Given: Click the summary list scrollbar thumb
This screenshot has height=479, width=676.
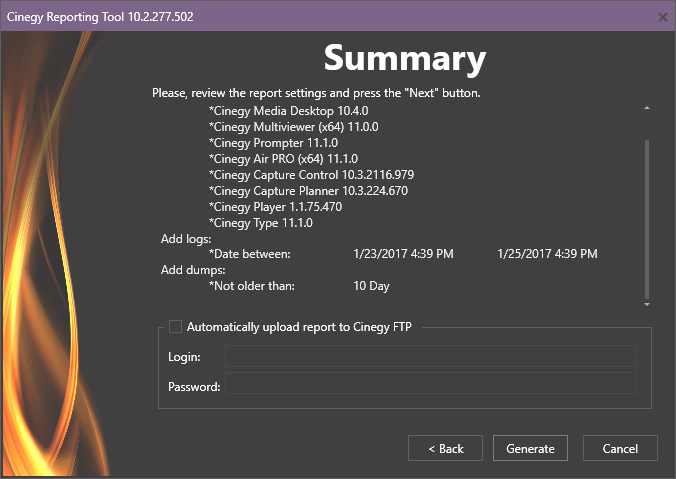Looking at the screenshot, I should pyautogui.click(x=647, y=219).
